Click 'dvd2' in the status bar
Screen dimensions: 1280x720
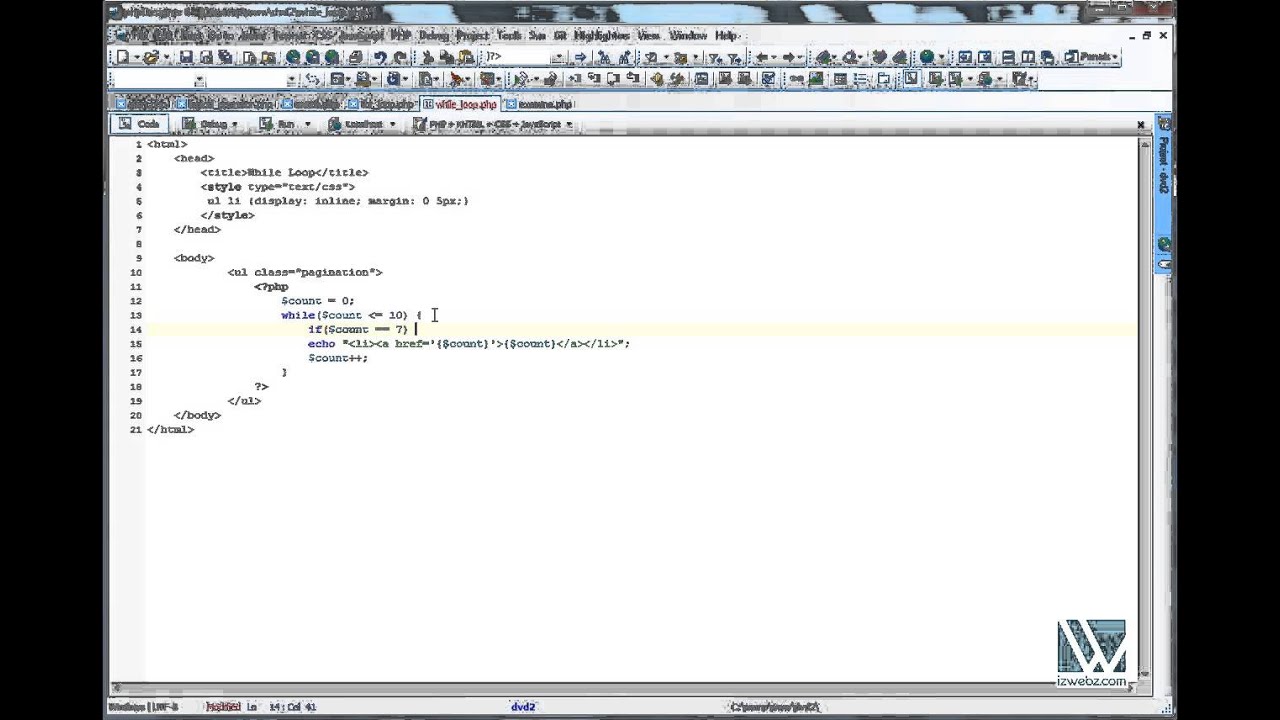point(523,707)
